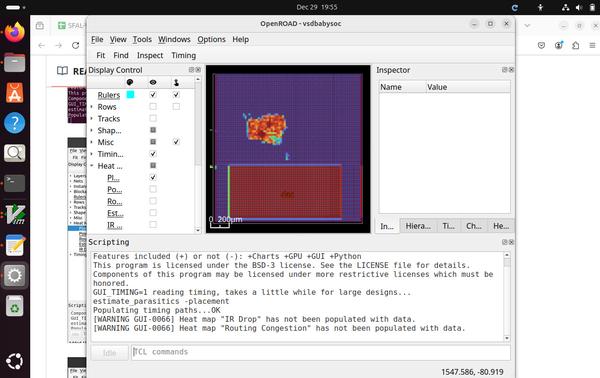Click the color palette column header icon
Viewport: 600px width, 378px height.
(x=130, y=82)
